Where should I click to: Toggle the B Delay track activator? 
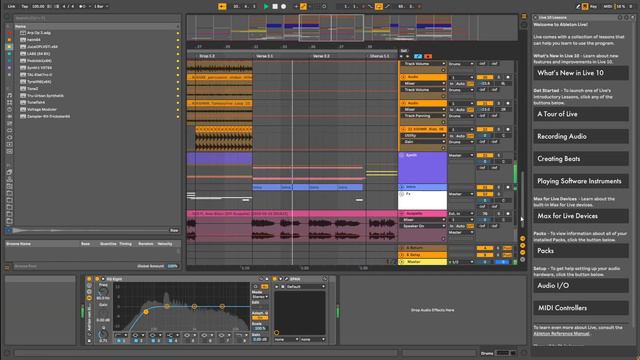(485, 255)
